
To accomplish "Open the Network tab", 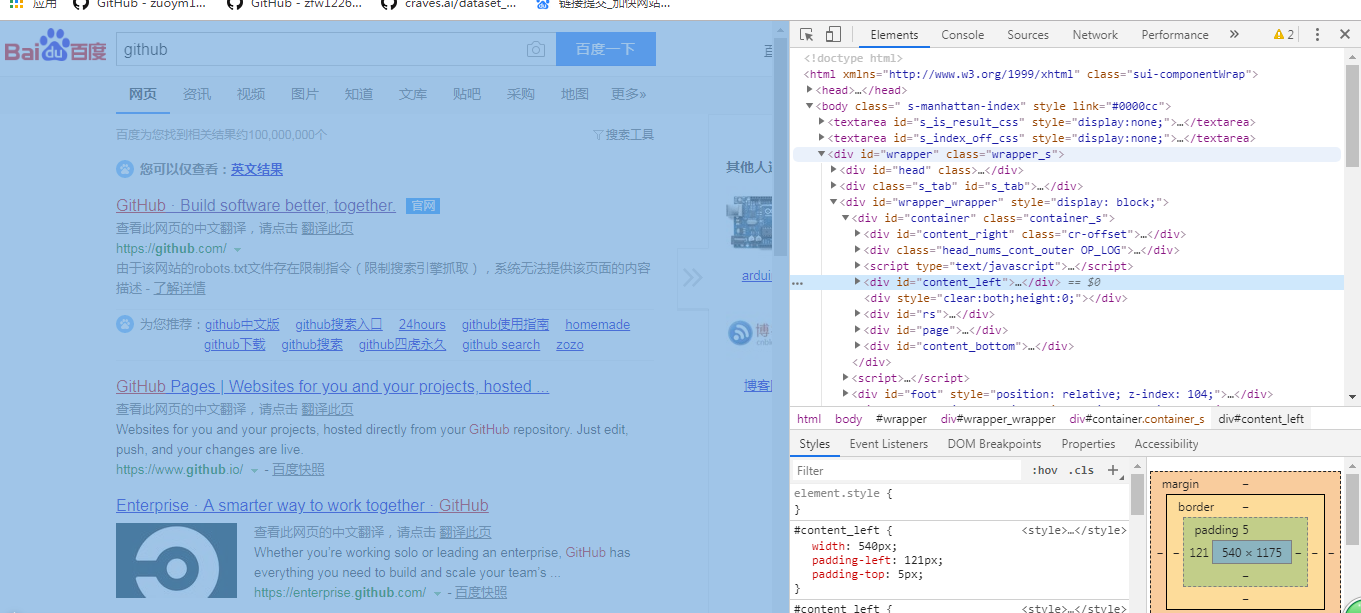I will point(1095,34).
